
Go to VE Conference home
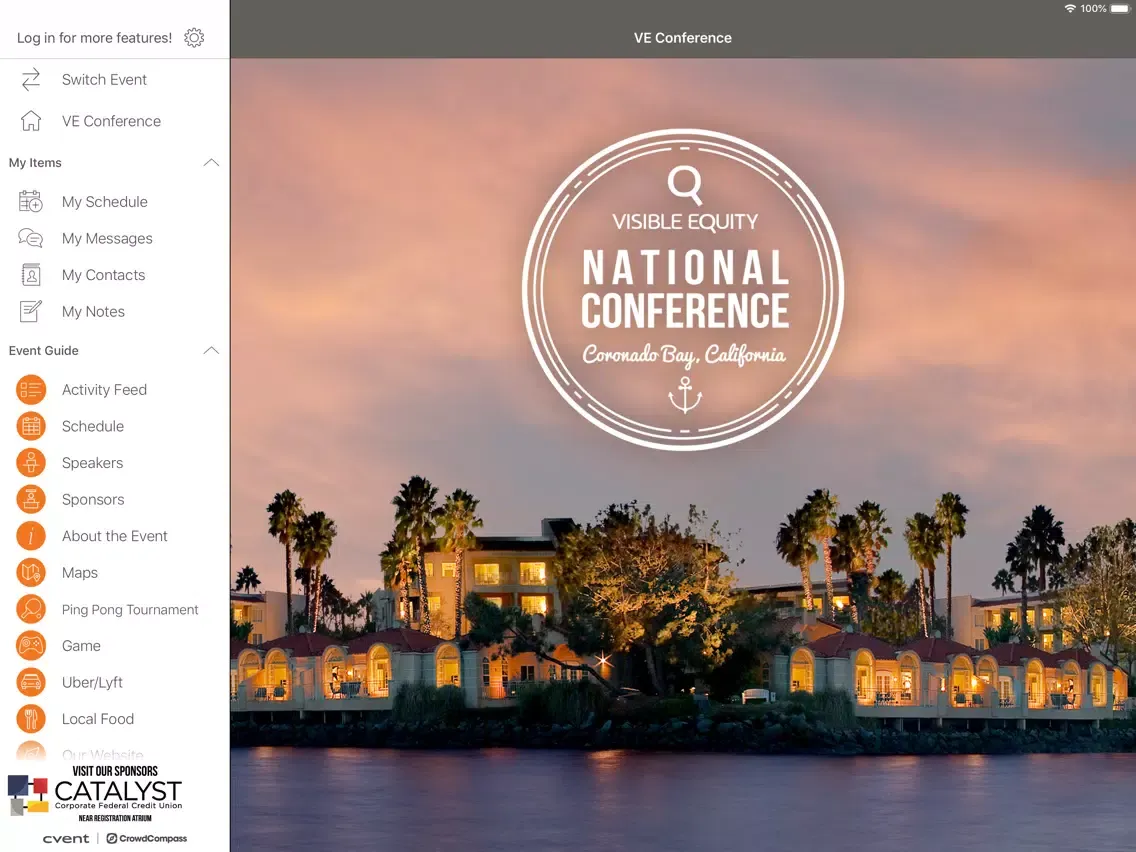pyautogui.click(x=114, y=121)
